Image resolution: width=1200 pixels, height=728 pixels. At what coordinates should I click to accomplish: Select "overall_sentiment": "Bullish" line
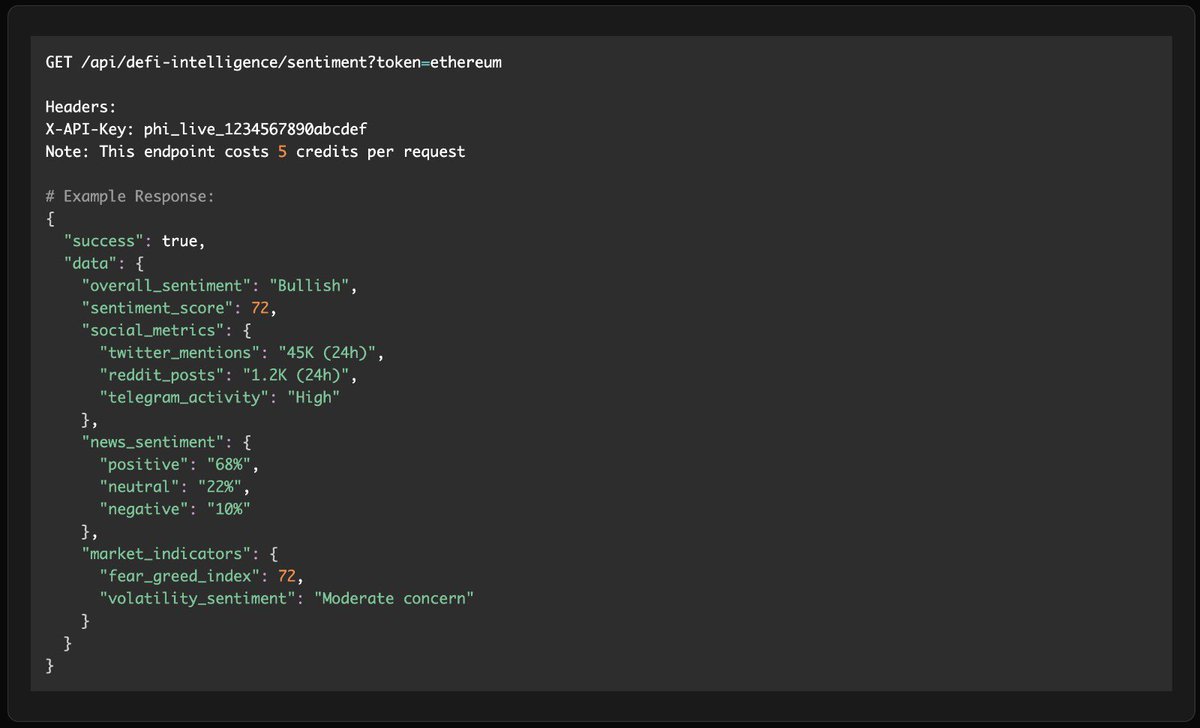tap(219, 286)
